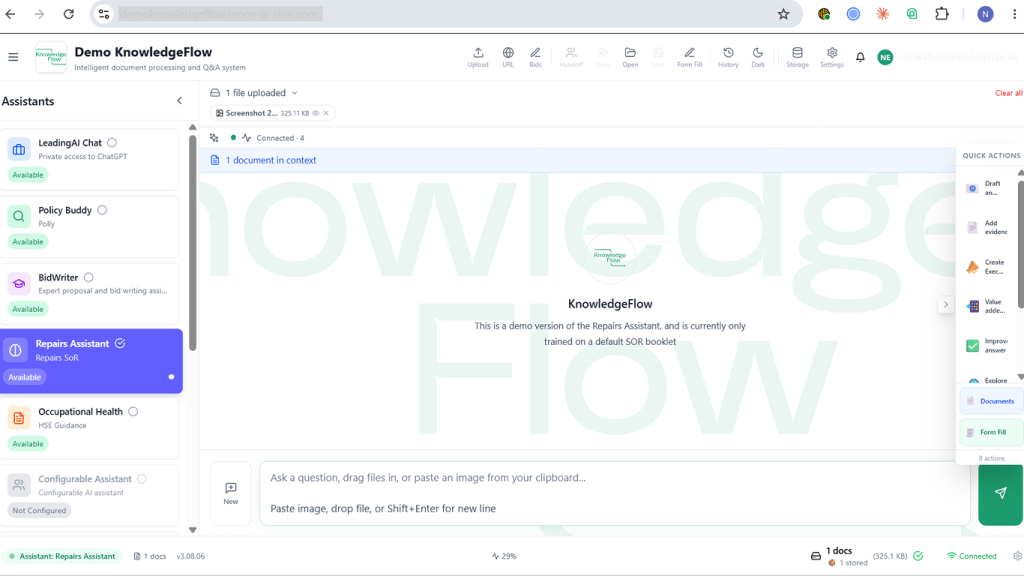Screen dimensions: 1024x576
Task: Collapse the Assistants sidebar with the chevron
Action: tap(180, 101)
